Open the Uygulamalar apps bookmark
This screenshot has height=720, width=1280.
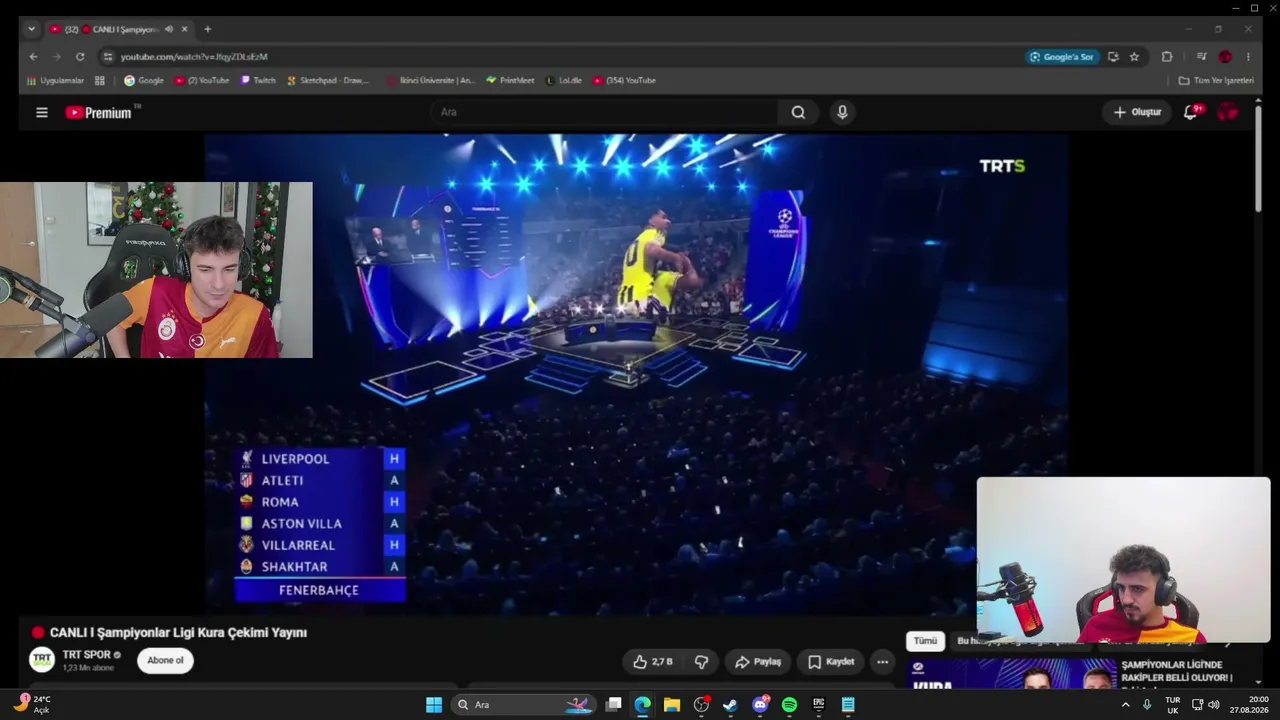[55, 80]
